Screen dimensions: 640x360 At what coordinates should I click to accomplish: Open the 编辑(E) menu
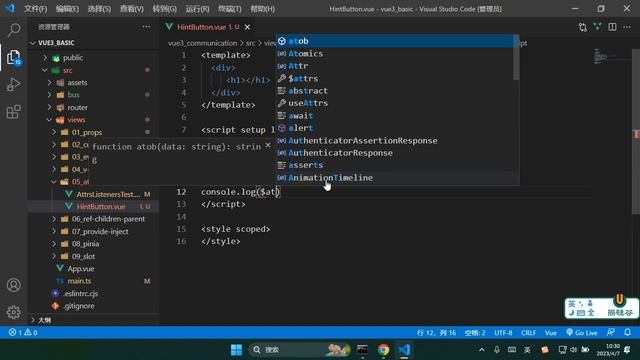point(67,9)
